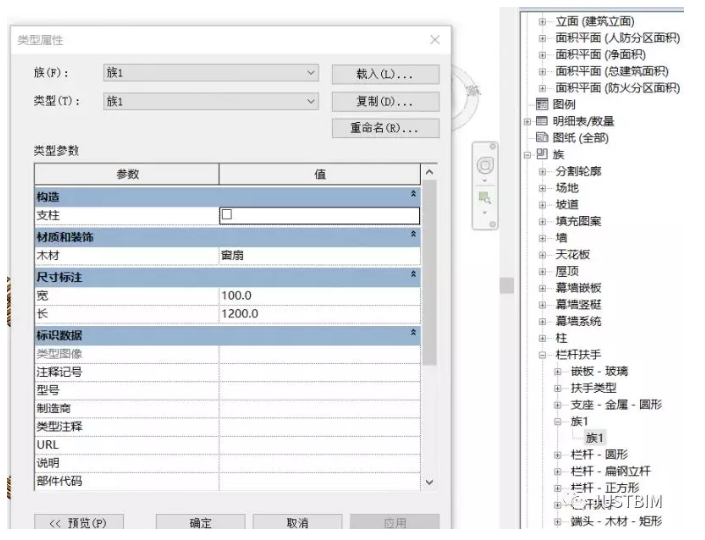Collapse the 族1 family node

pyautogui.click(x=558, y=421)
